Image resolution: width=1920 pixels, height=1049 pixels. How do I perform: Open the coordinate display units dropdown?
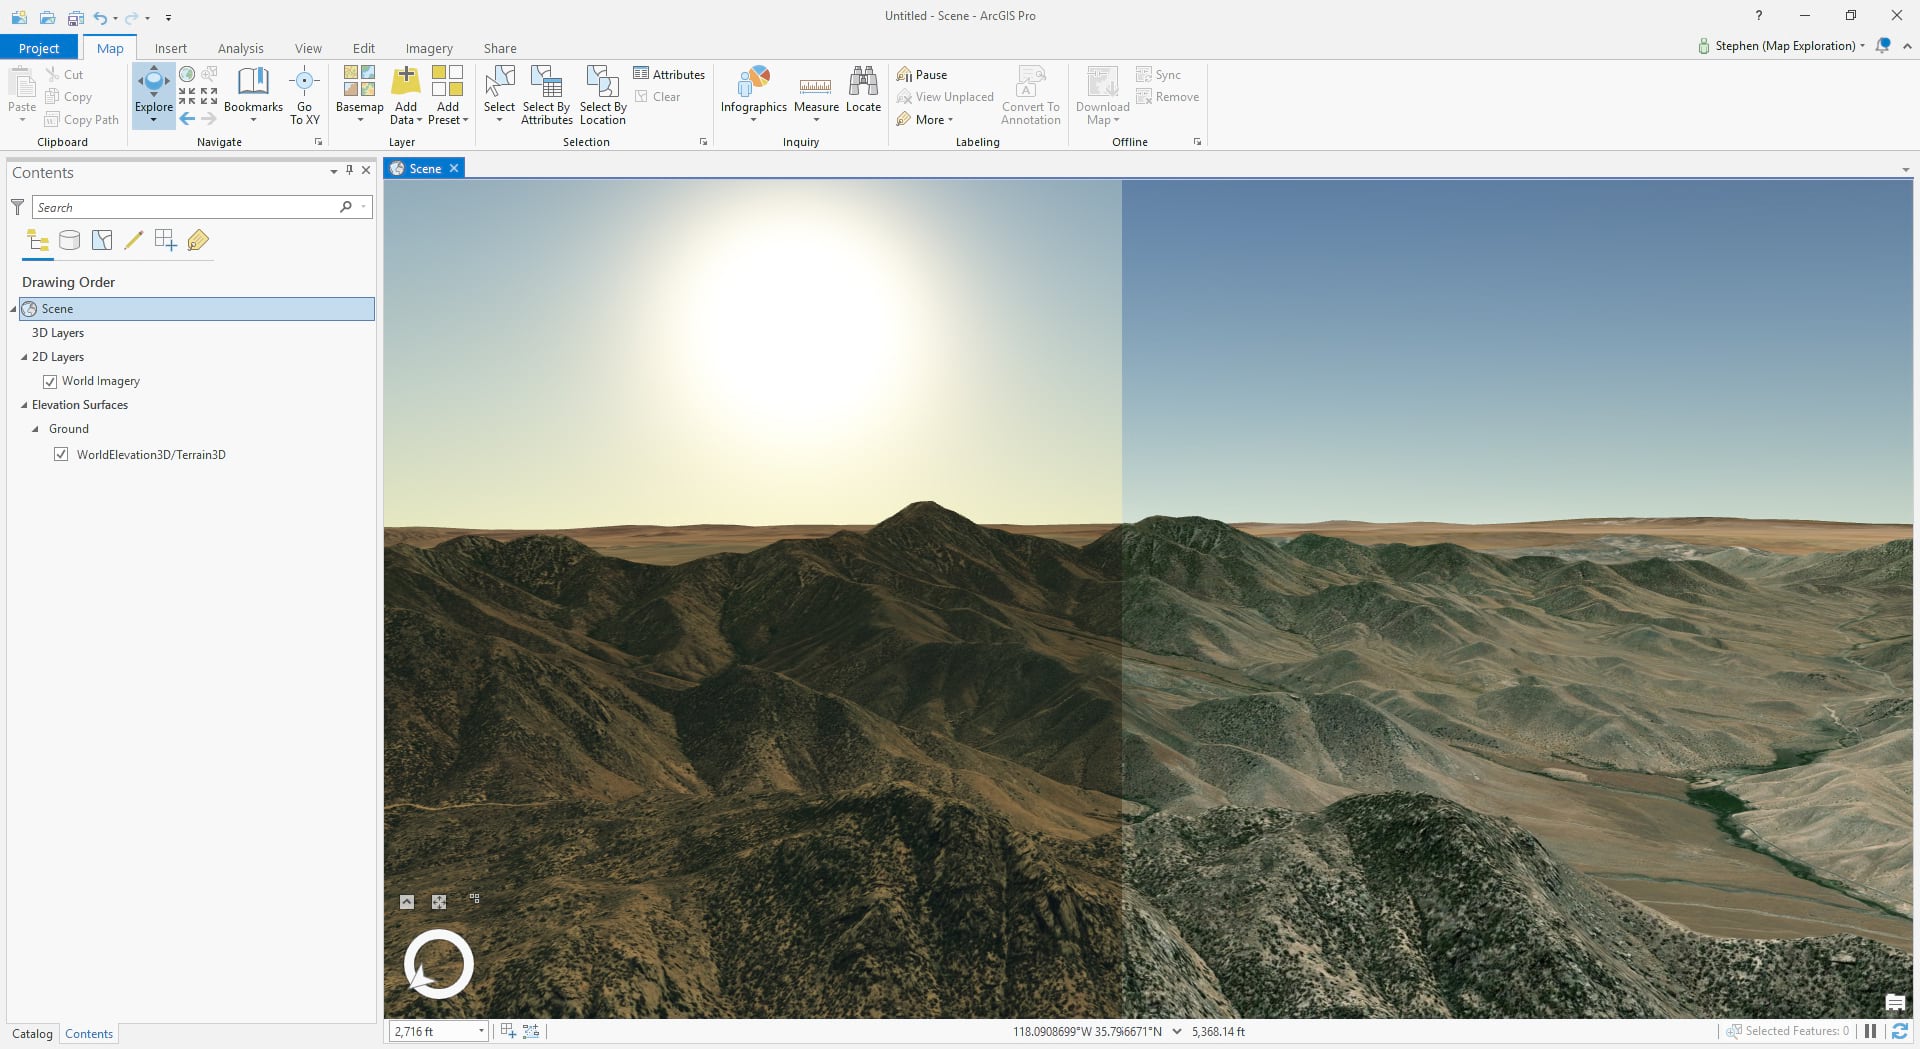(1176, 1031)
